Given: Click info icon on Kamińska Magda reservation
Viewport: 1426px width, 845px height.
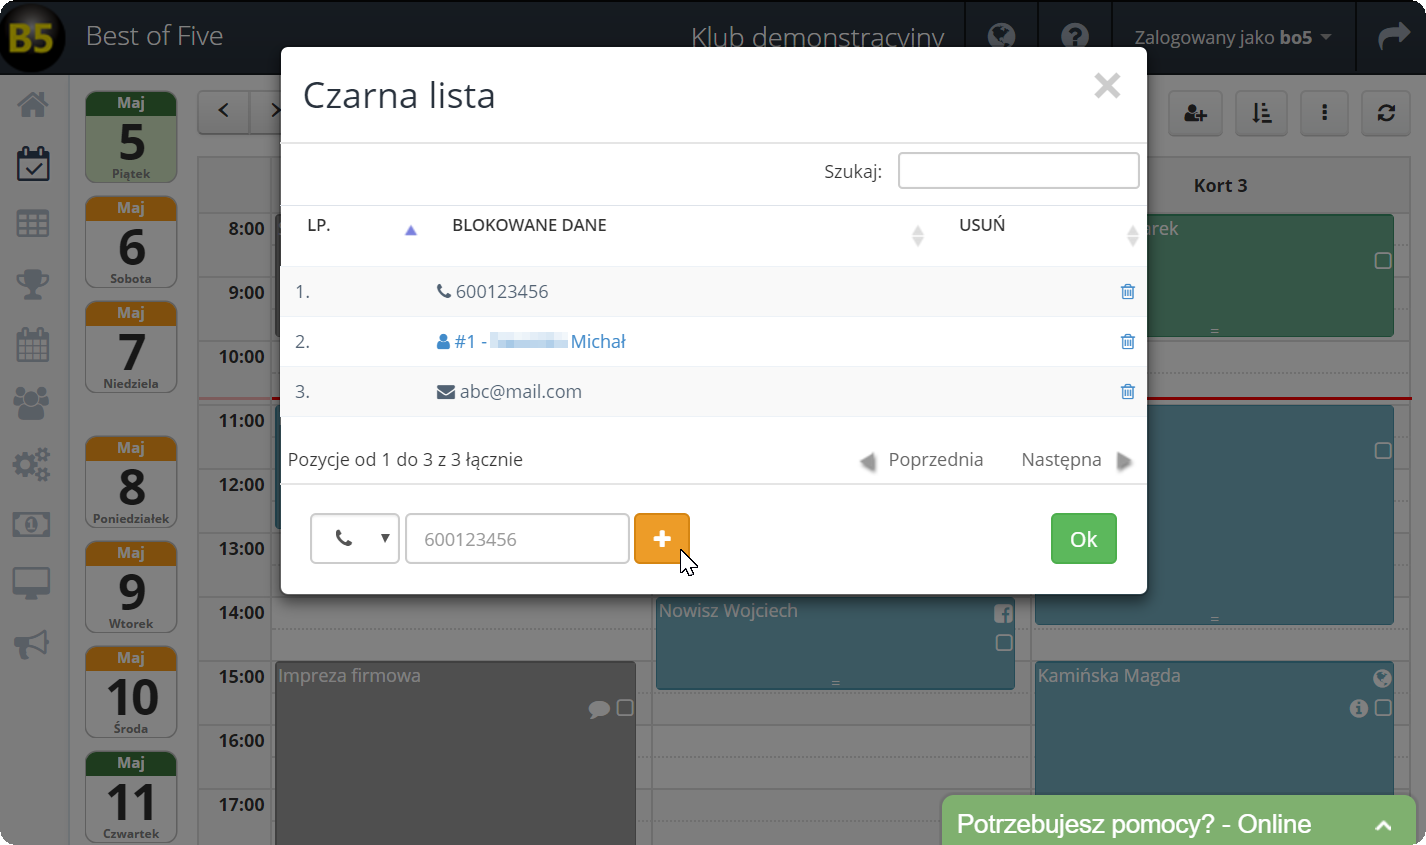Looking at the screenshot, I should tap(1358, 708).
